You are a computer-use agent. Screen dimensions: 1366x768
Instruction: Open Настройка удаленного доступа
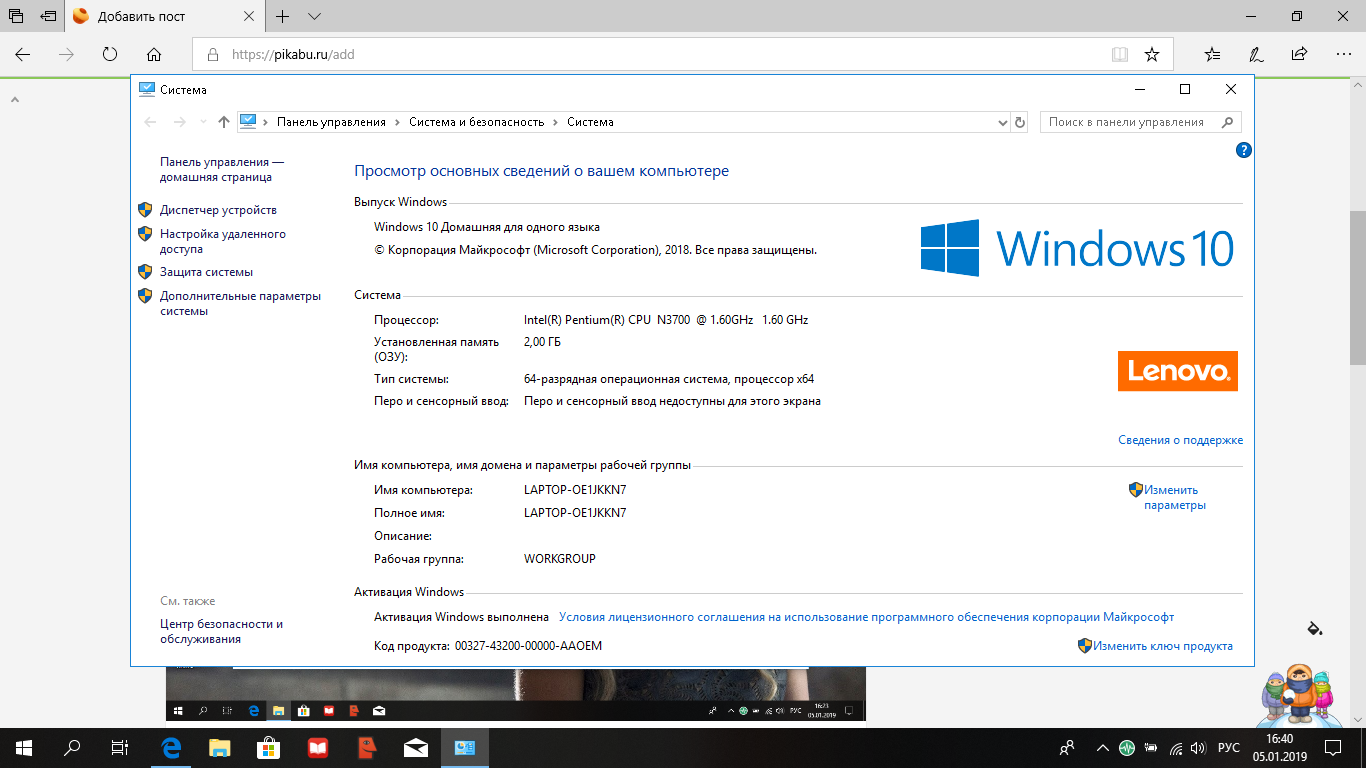pos(223,241)
